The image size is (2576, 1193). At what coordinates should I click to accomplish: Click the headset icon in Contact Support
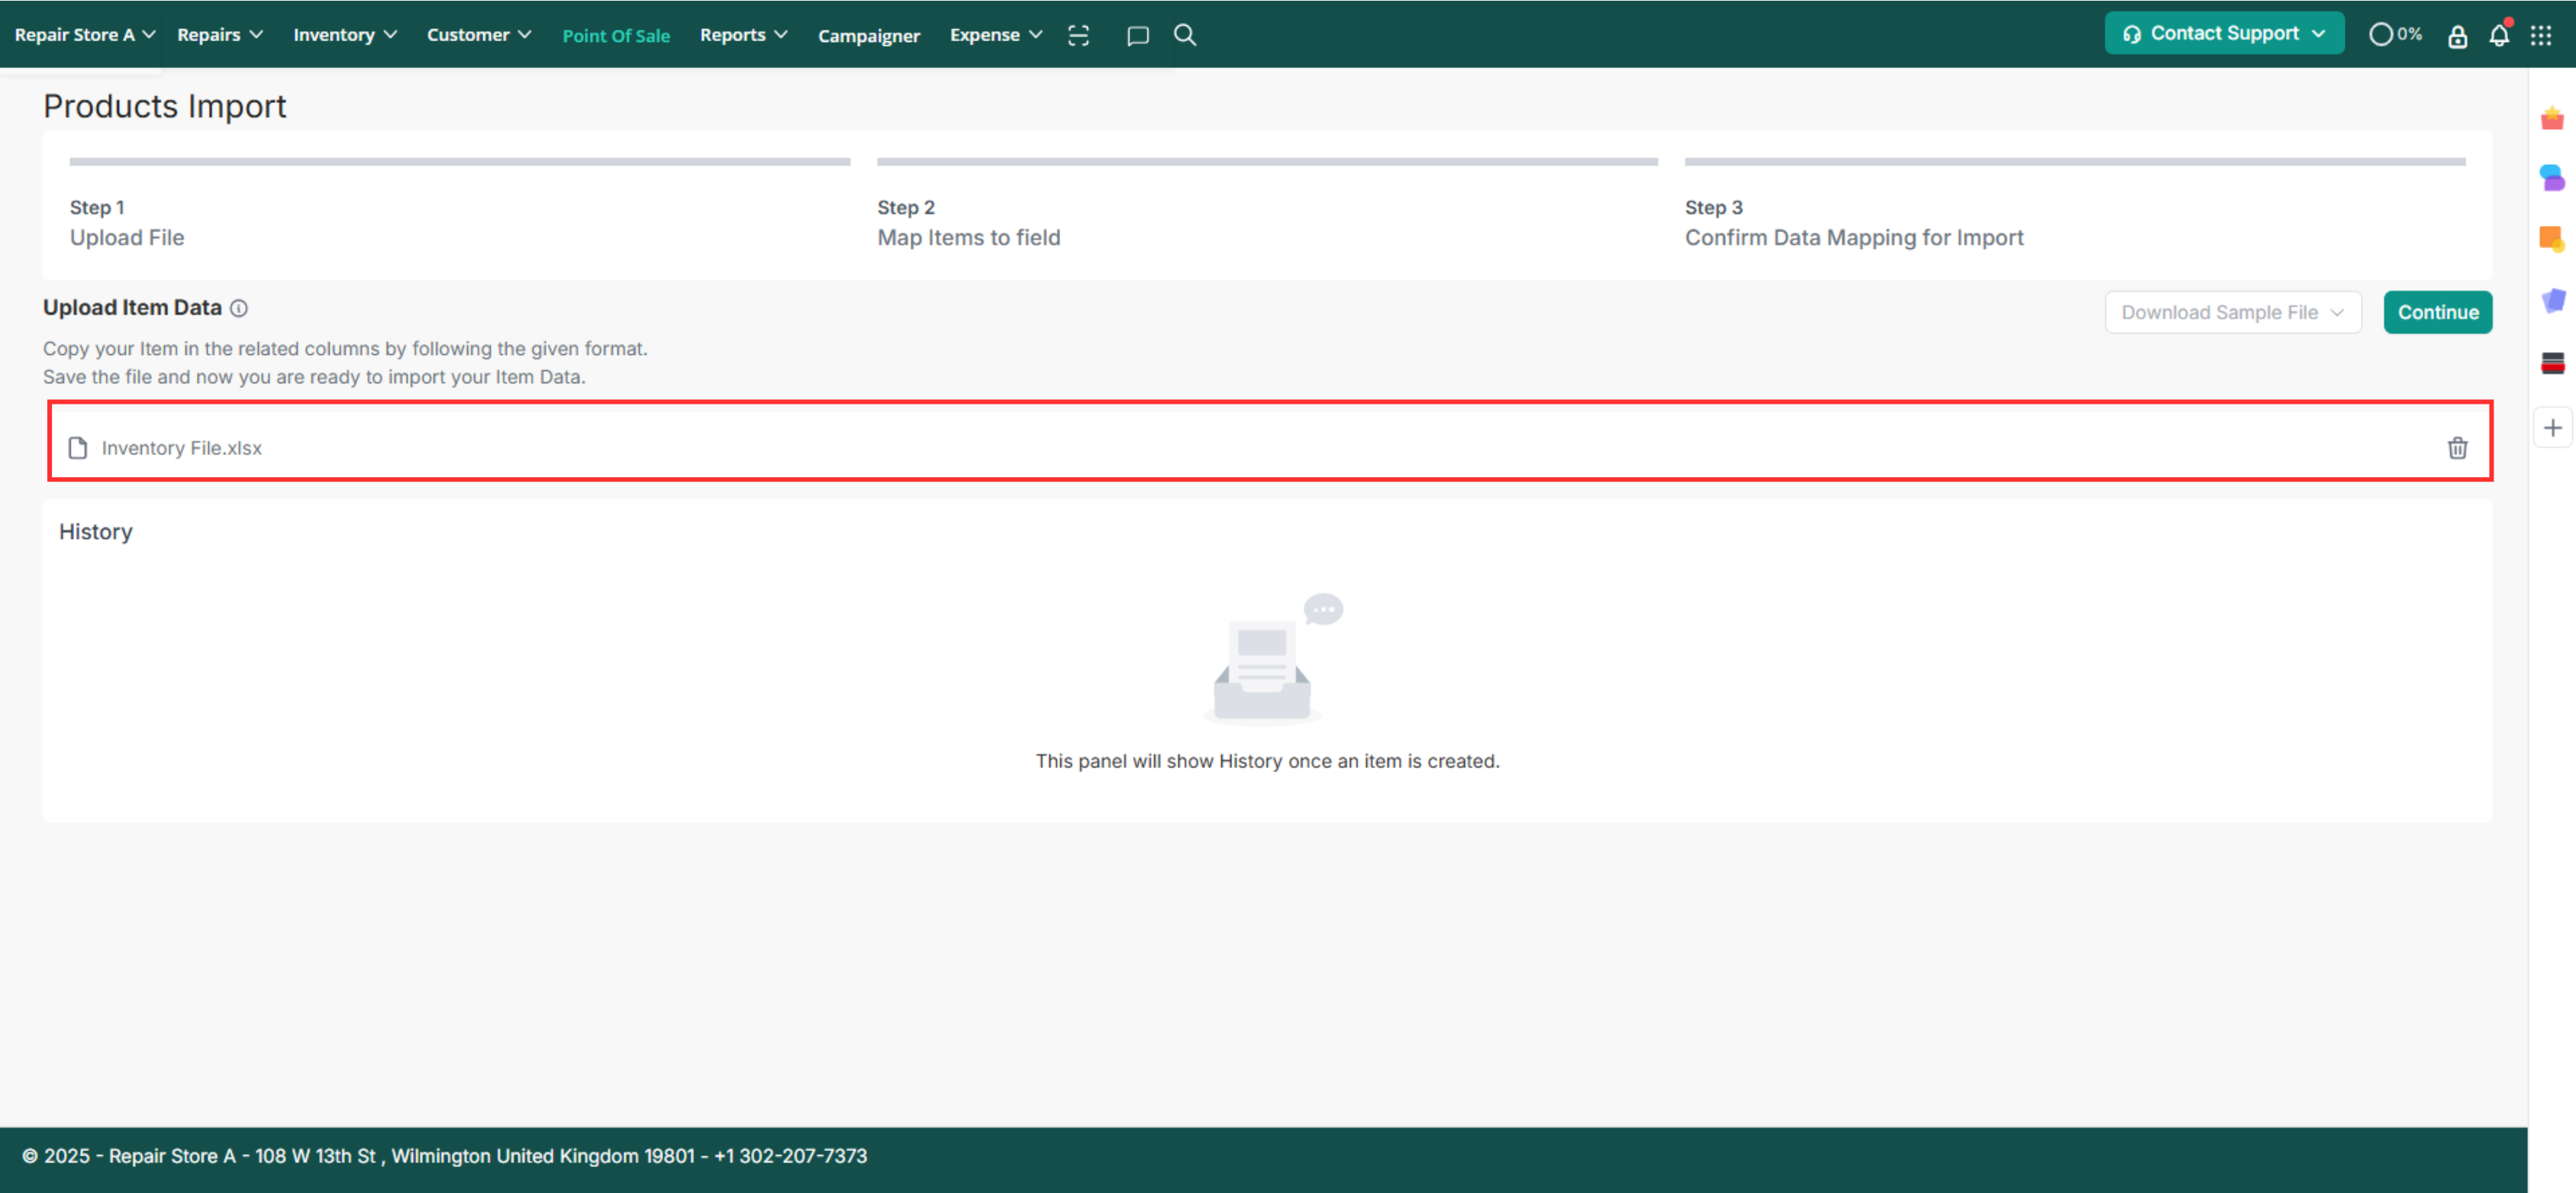point(2131,35)
